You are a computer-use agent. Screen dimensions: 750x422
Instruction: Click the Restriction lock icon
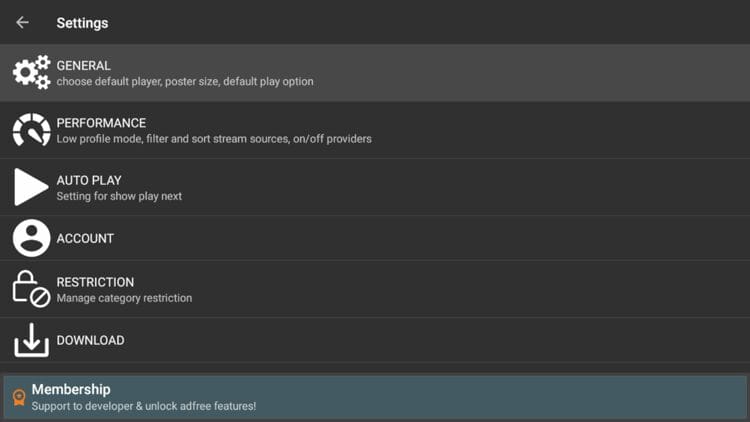pyautogui.click(x=31, y=289)
